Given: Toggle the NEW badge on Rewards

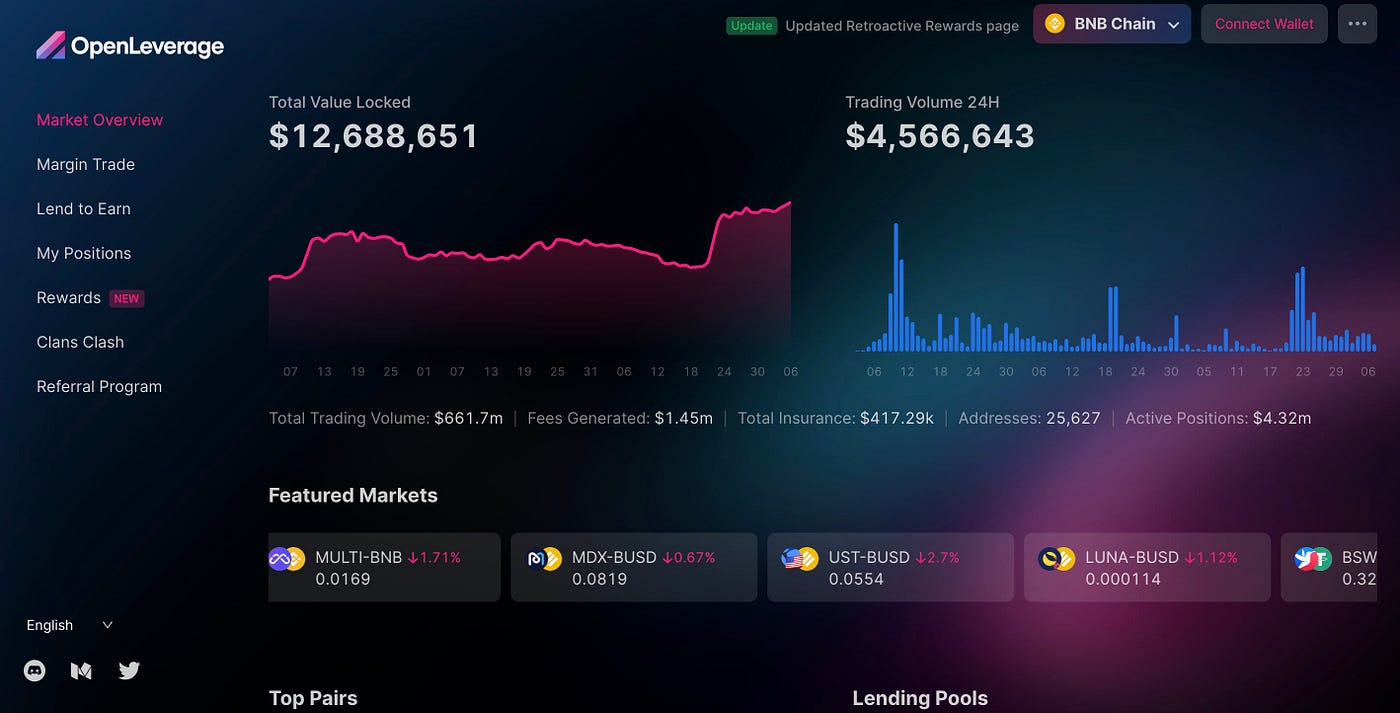Looking at the screenshot, I should click(x=127, y=298).
